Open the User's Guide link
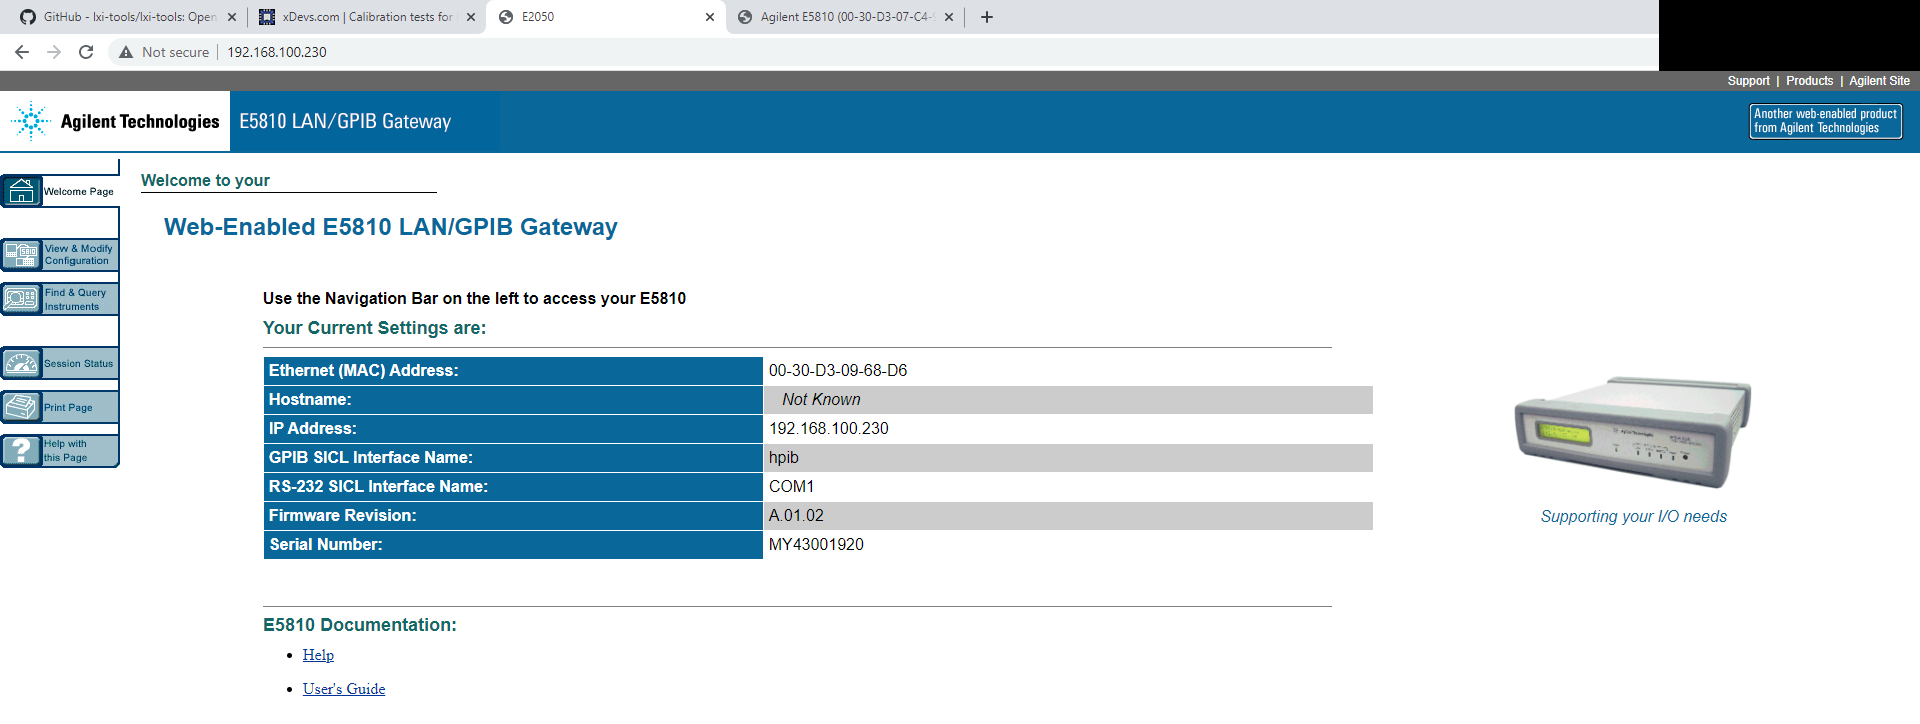Viewport: 1920px width, 724px height. pyautogui.click(x=344, y=689)
